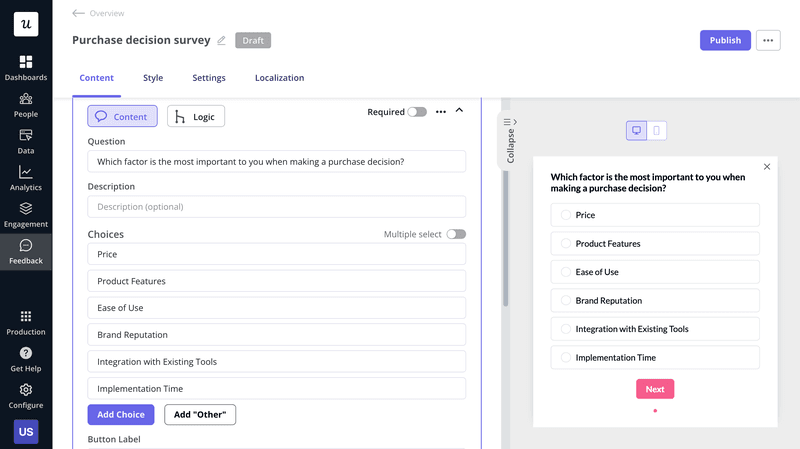
Task: Click the Draft status badge
Action: pyautogui.click(x=253, y=40)
